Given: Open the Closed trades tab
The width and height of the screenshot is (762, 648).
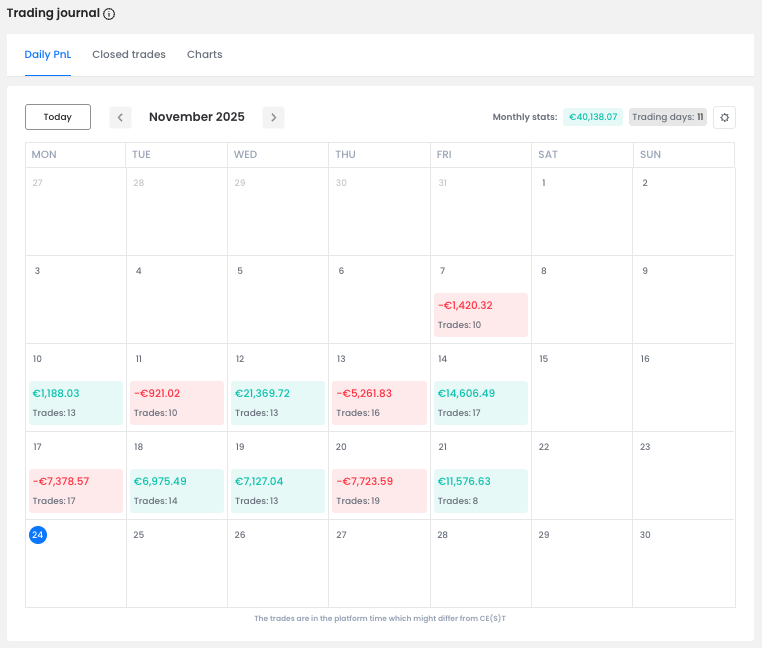Looking at the screenshot, I should click(x=129, y=54).
